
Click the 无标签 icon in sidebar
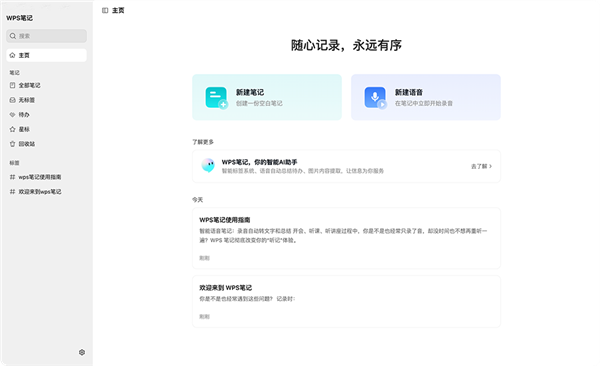coord(12,100)
